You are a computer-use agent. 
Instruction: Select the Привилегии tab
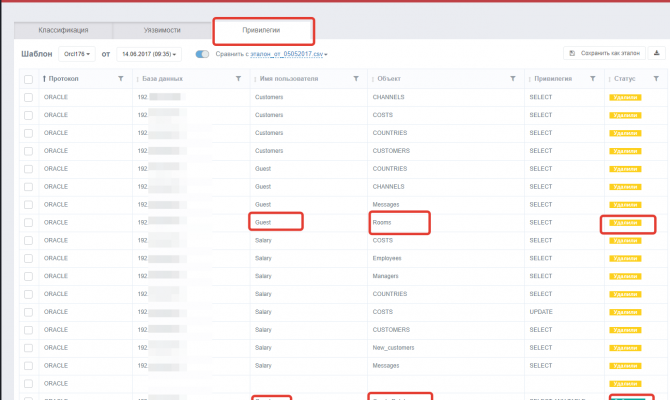point(261,30)
